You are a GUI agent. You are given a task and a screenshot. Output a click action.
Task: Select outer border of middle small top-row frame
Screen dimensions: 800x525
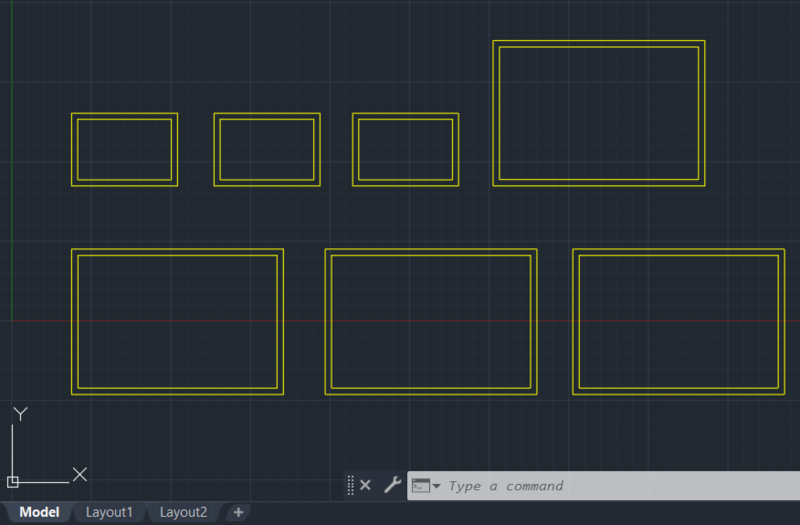pos(267,114)
